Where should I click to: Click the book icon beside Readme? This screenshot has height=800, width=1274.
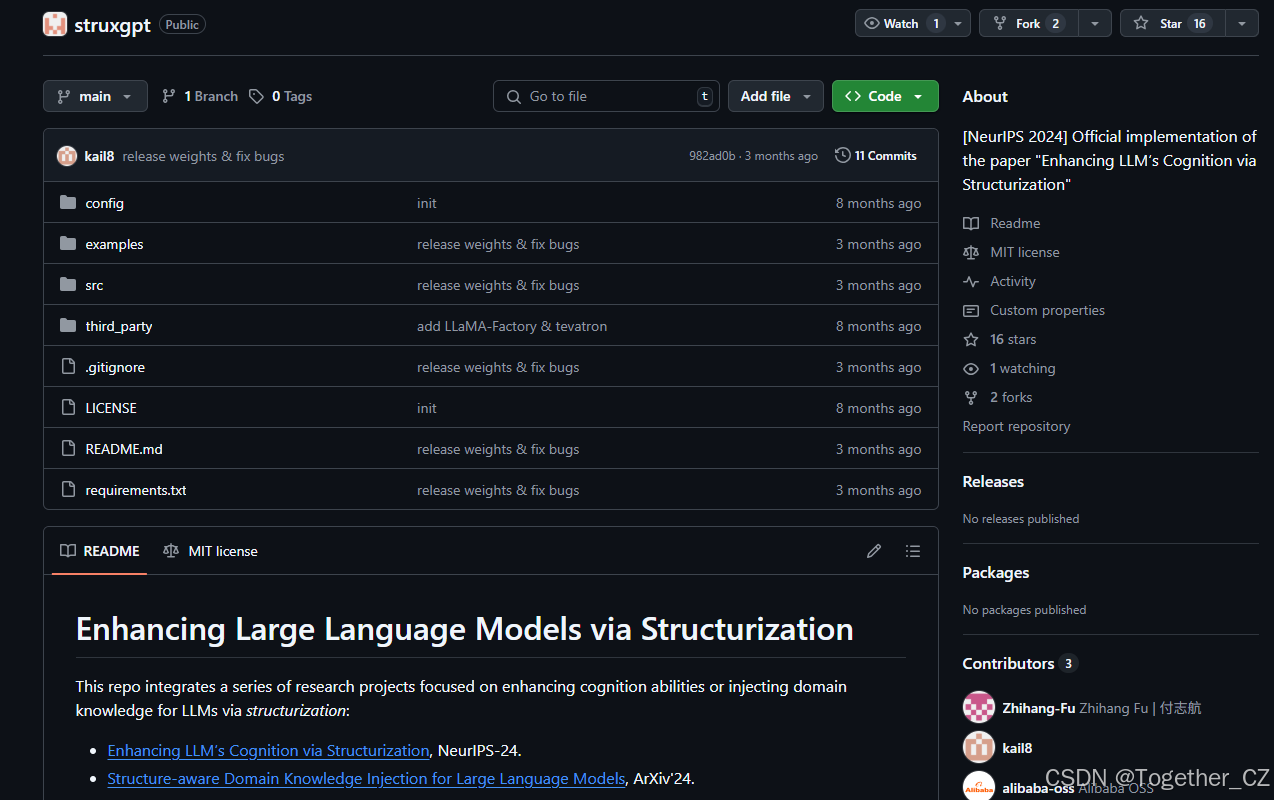coord(971,223)
